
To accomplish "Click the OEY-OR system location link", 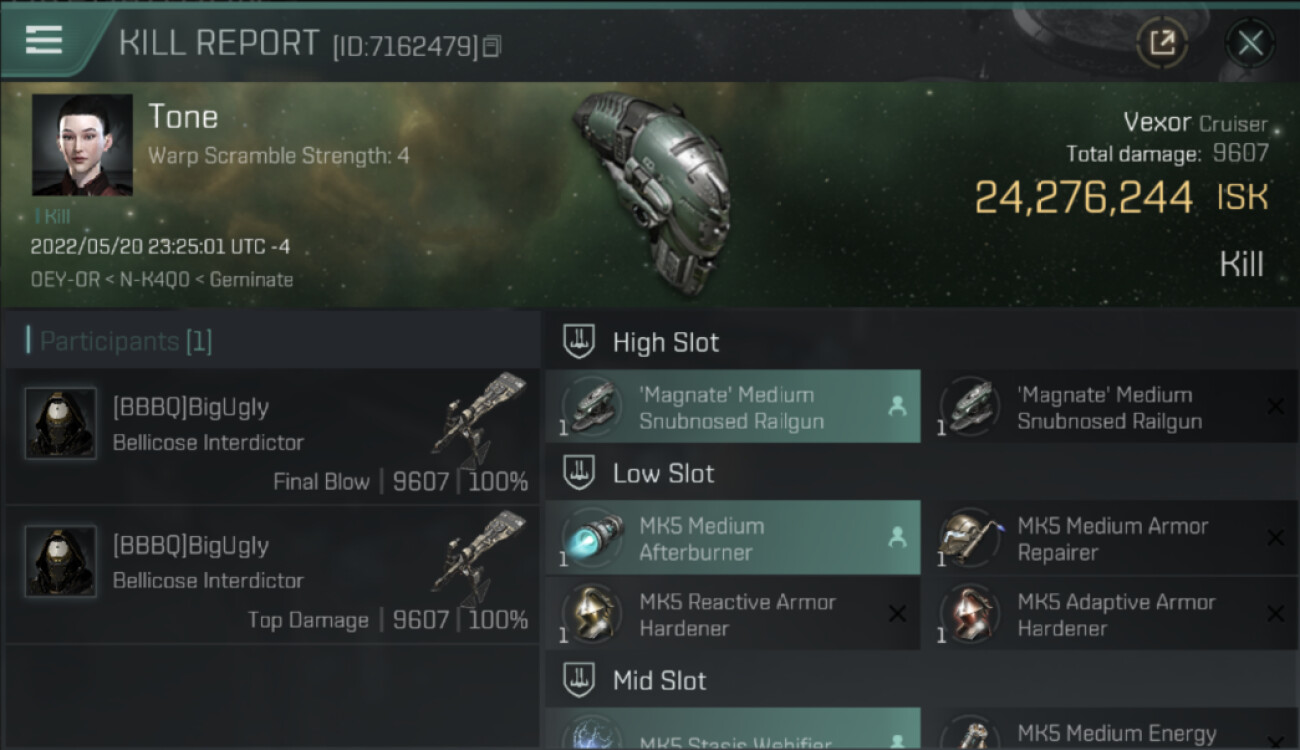I will pos(65,280).
